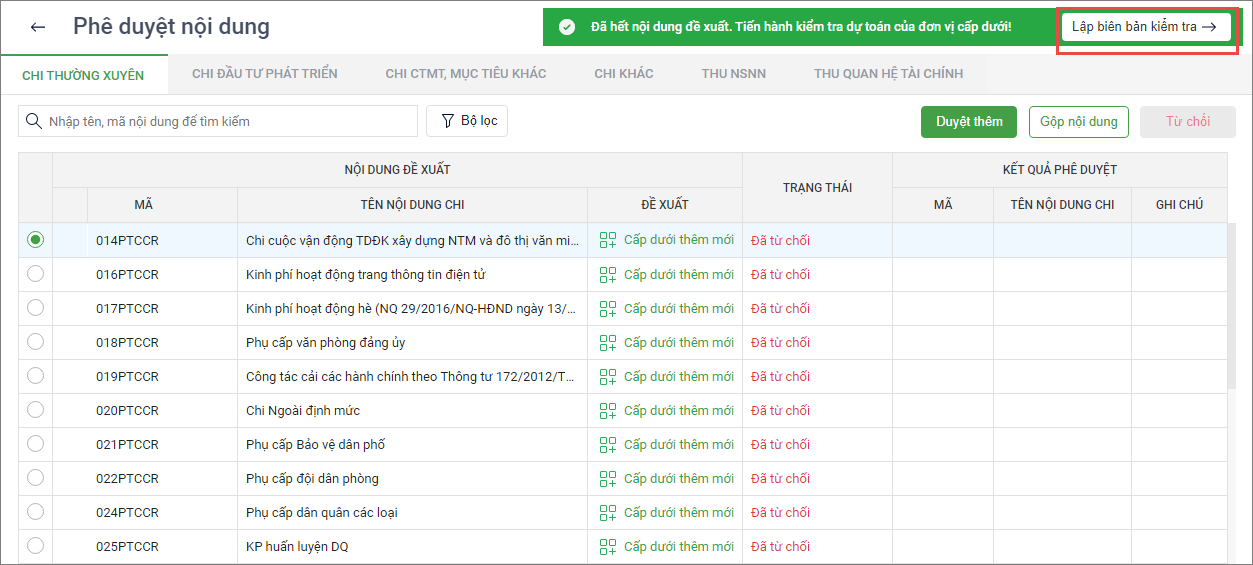The width and height of the screenshot is (1253, 565).
Task: Click the Cấp dưới thêm mới icon for 014PTCCR
Action: [x=607, y=240]
